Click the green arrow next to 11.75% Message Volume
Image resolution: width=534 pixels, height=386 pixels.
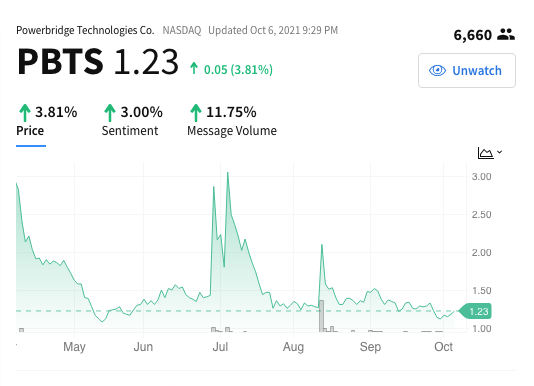click(x=195, y=113)
